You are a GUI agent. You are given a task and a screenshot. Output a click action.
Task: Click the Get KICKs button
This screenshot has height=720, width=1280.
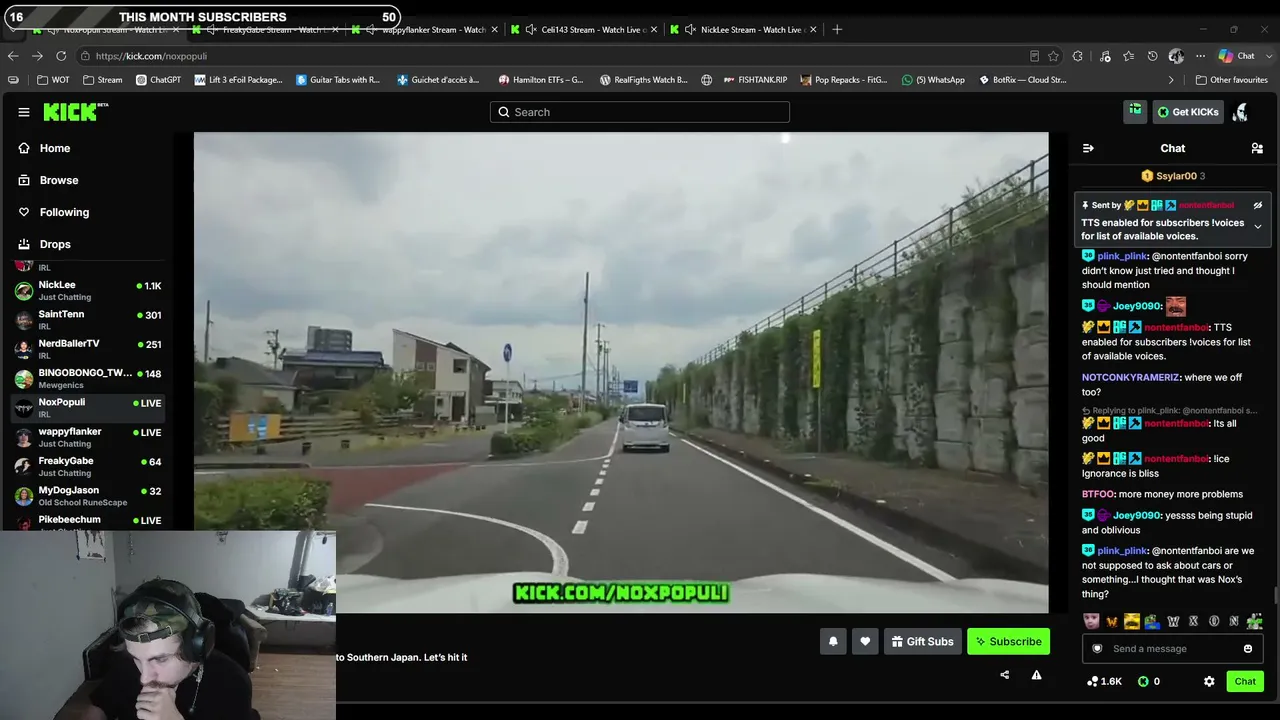1188,112
